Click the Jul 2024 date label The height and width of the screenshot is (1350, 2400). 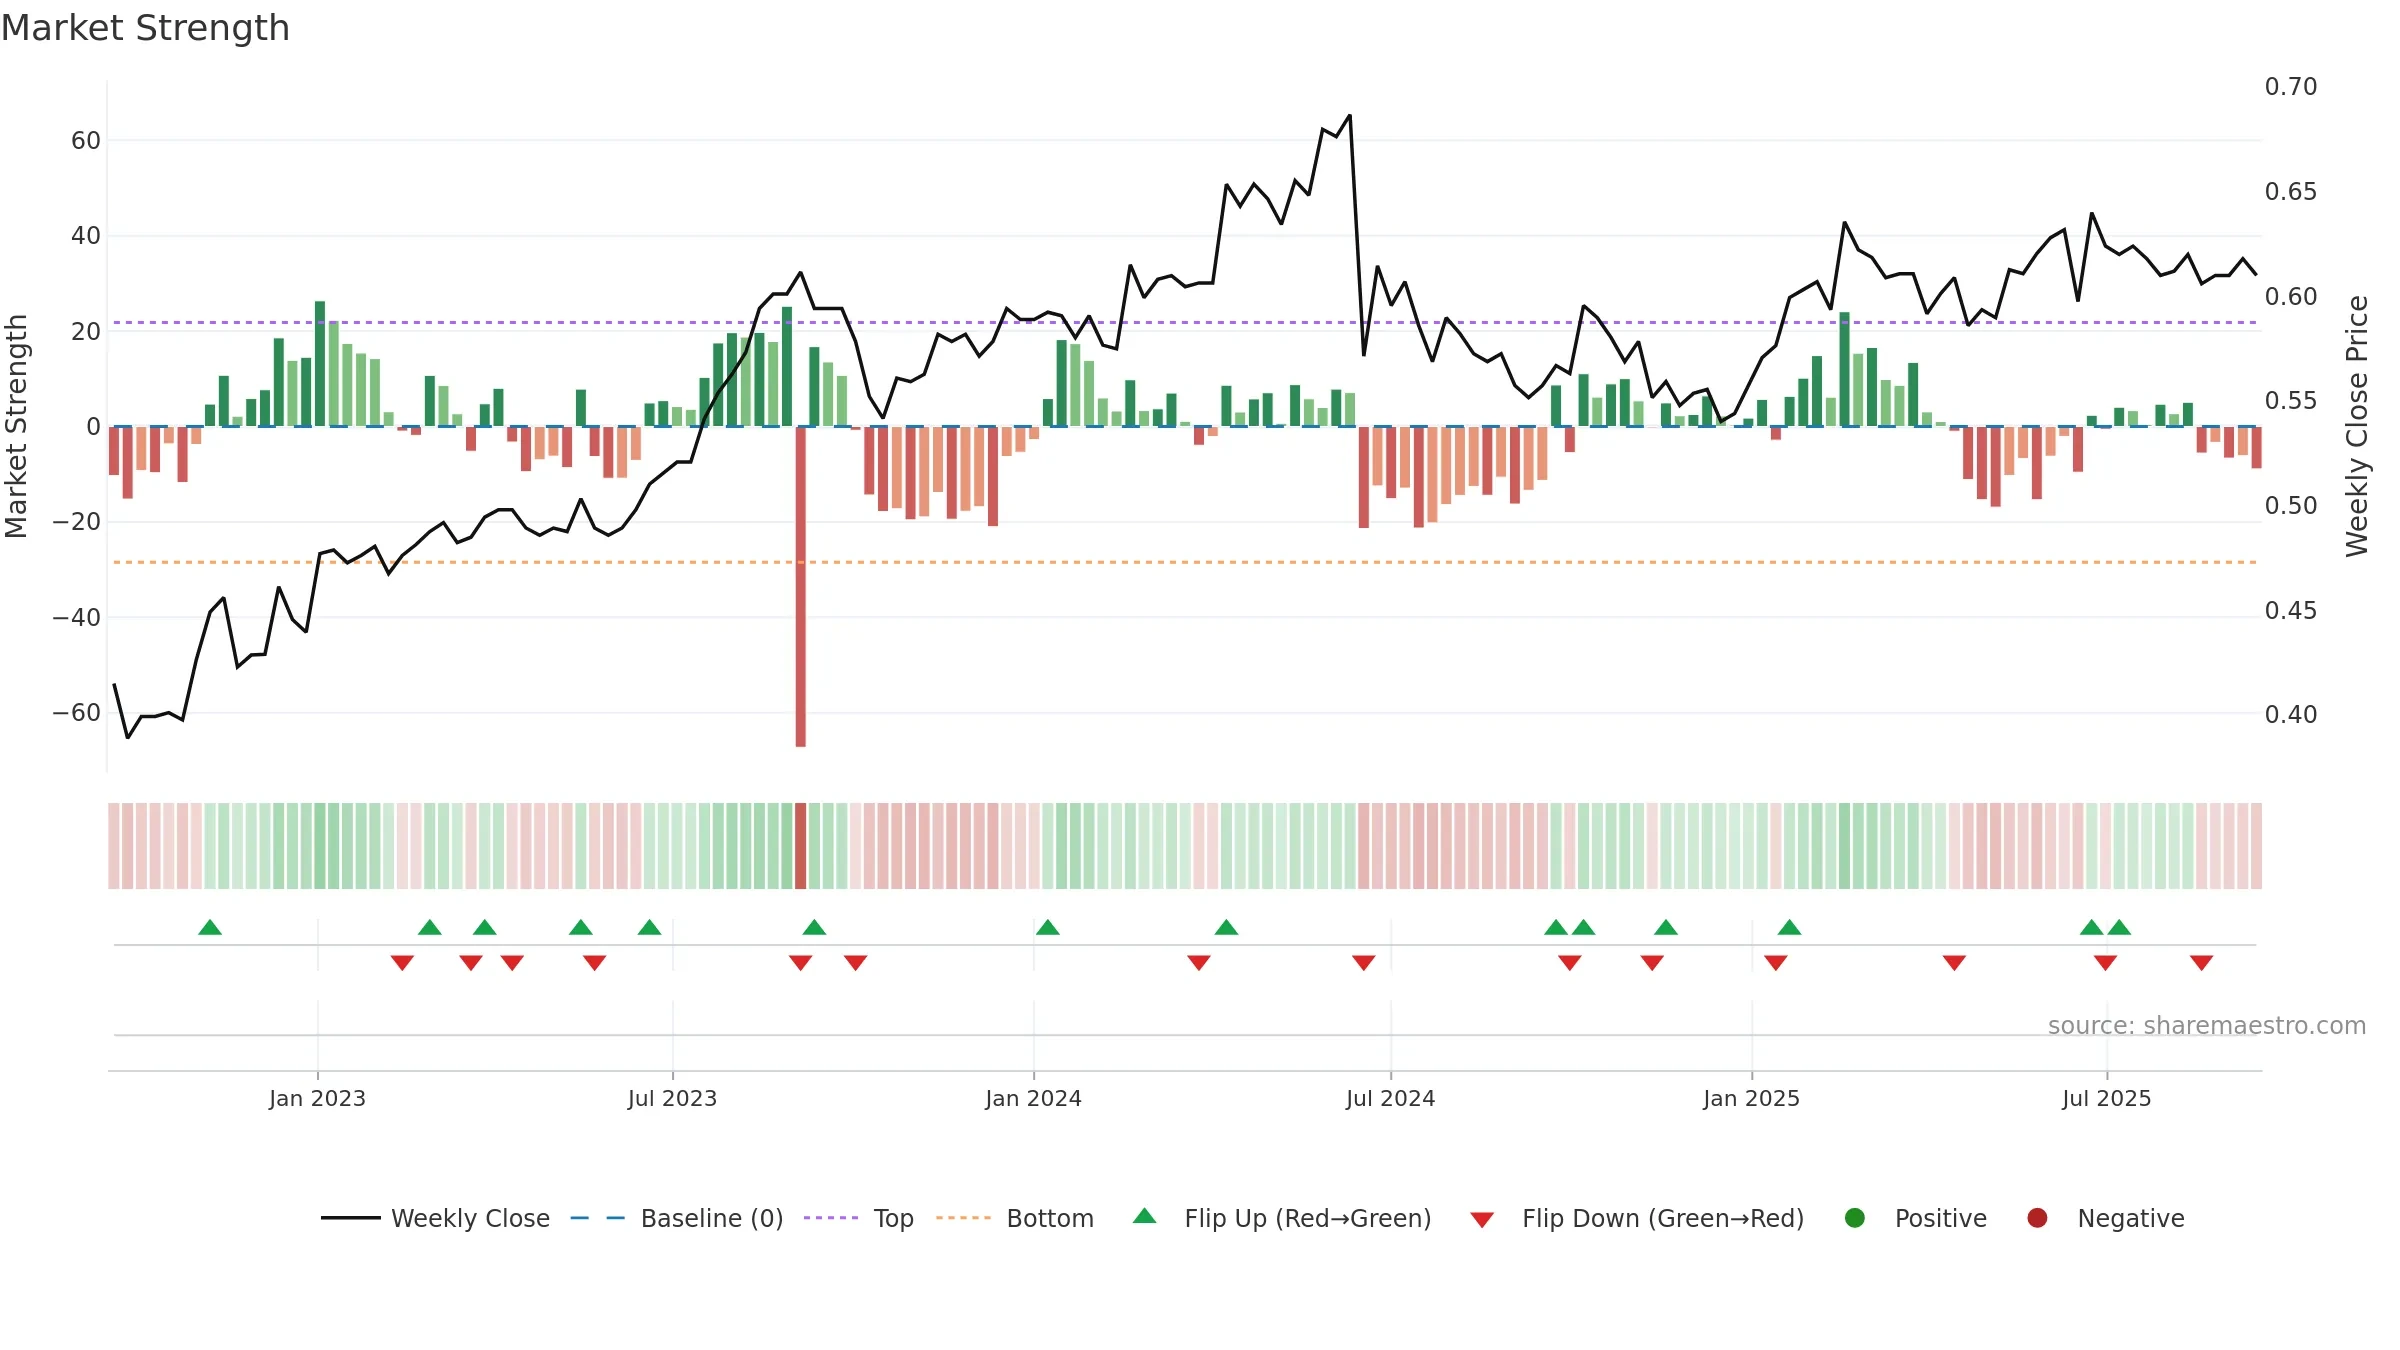[1390, 1098]
